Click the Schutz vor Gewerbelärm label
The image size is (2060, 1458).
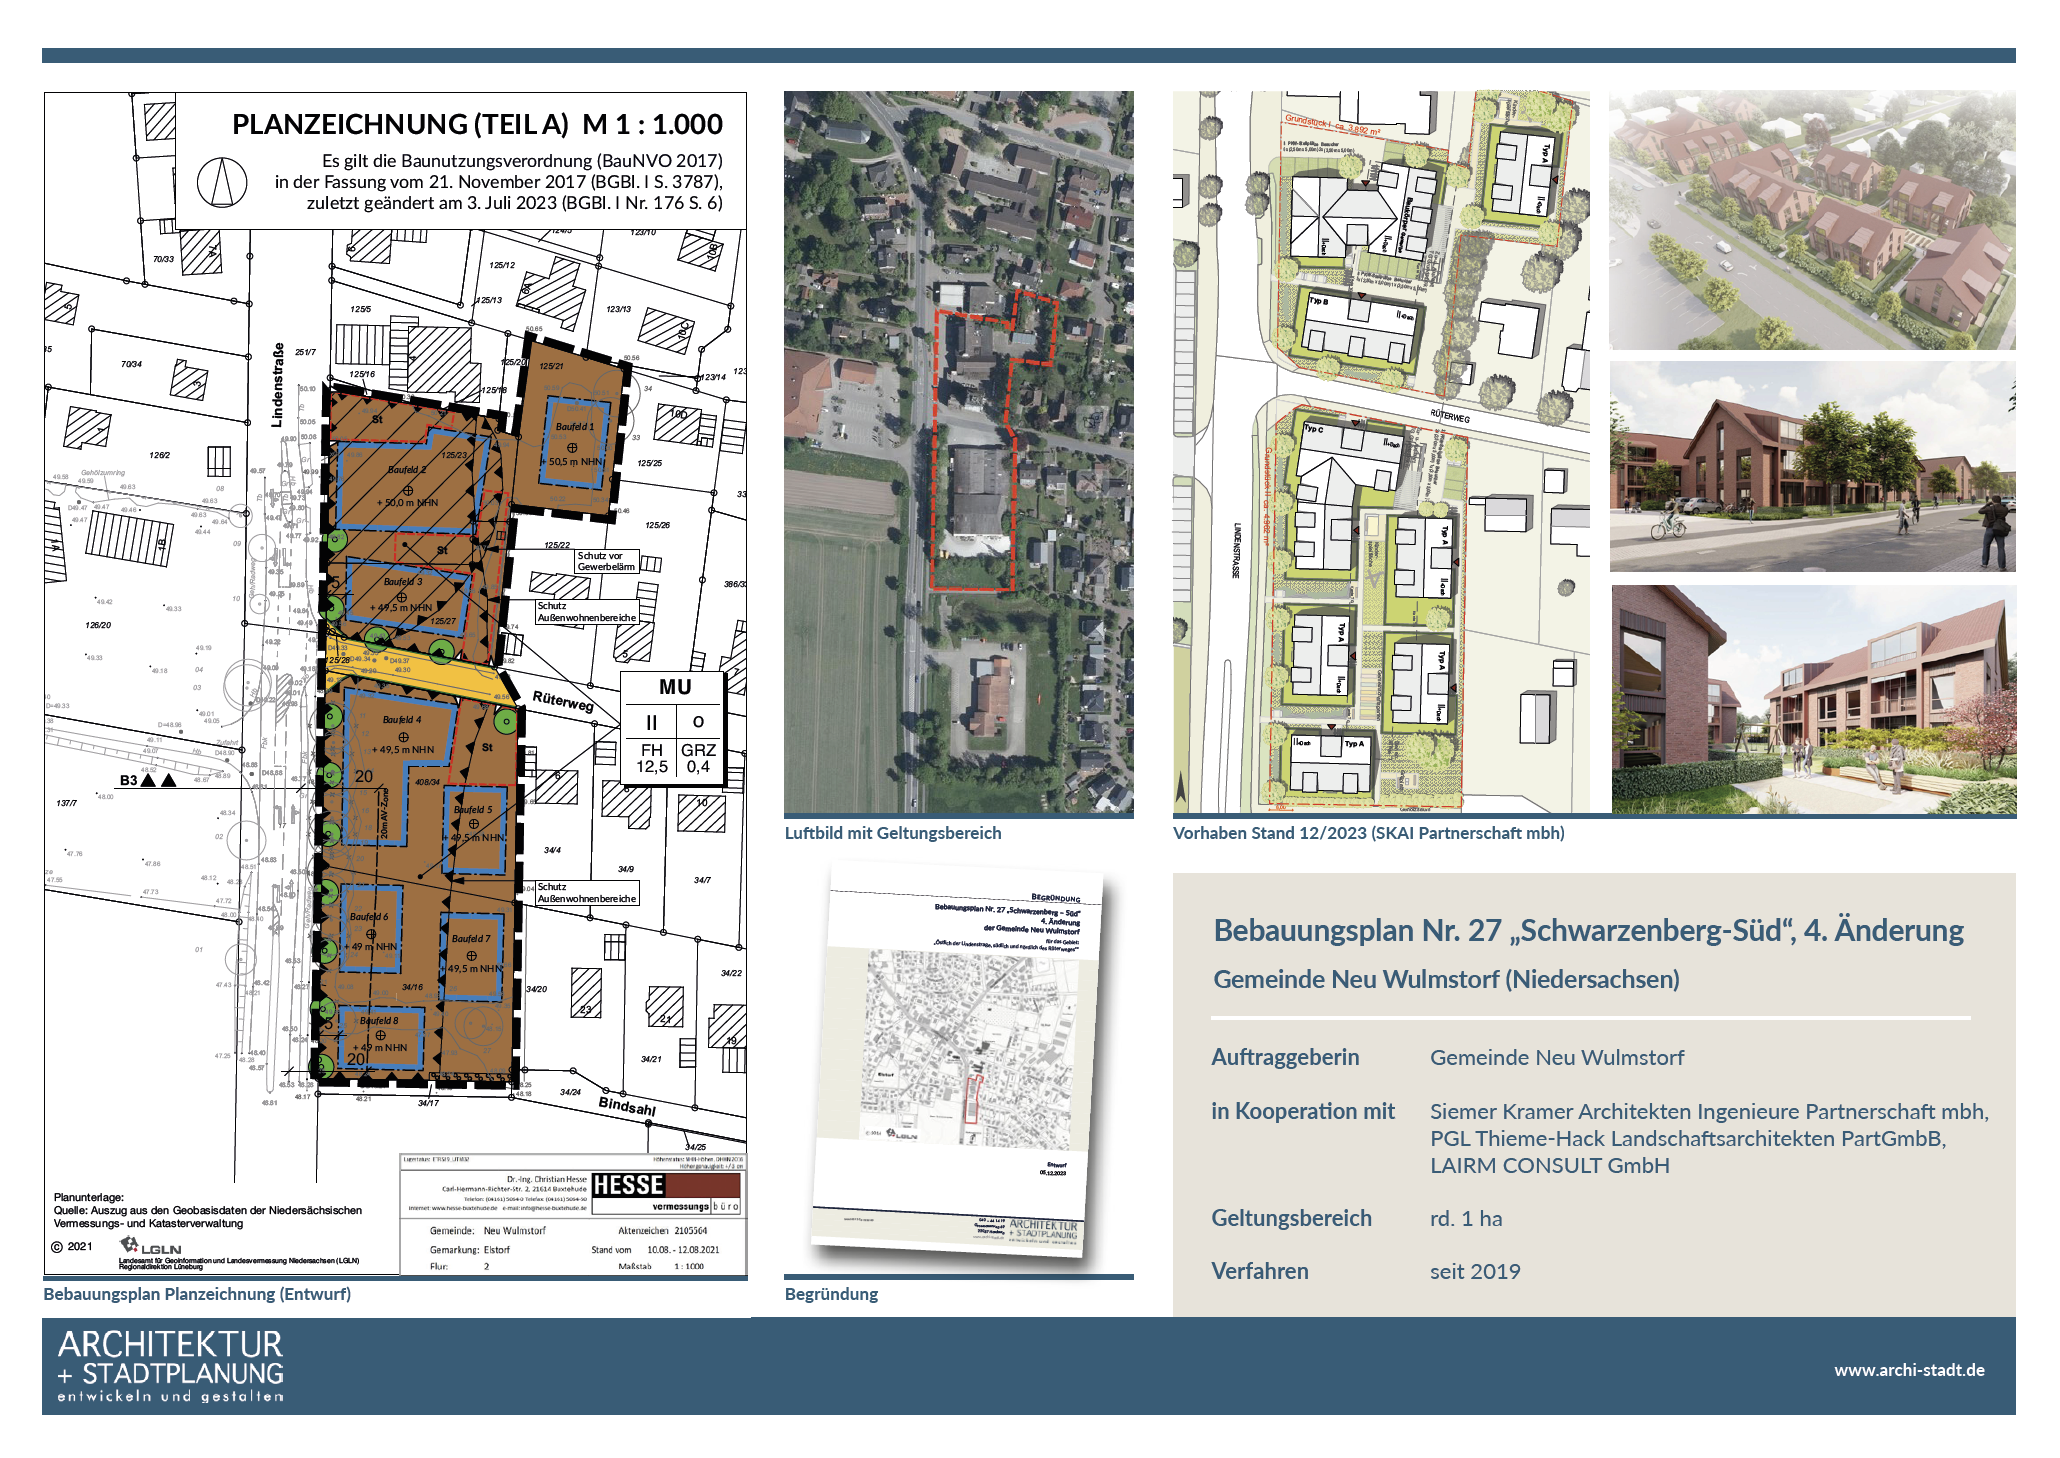point(606,561)
